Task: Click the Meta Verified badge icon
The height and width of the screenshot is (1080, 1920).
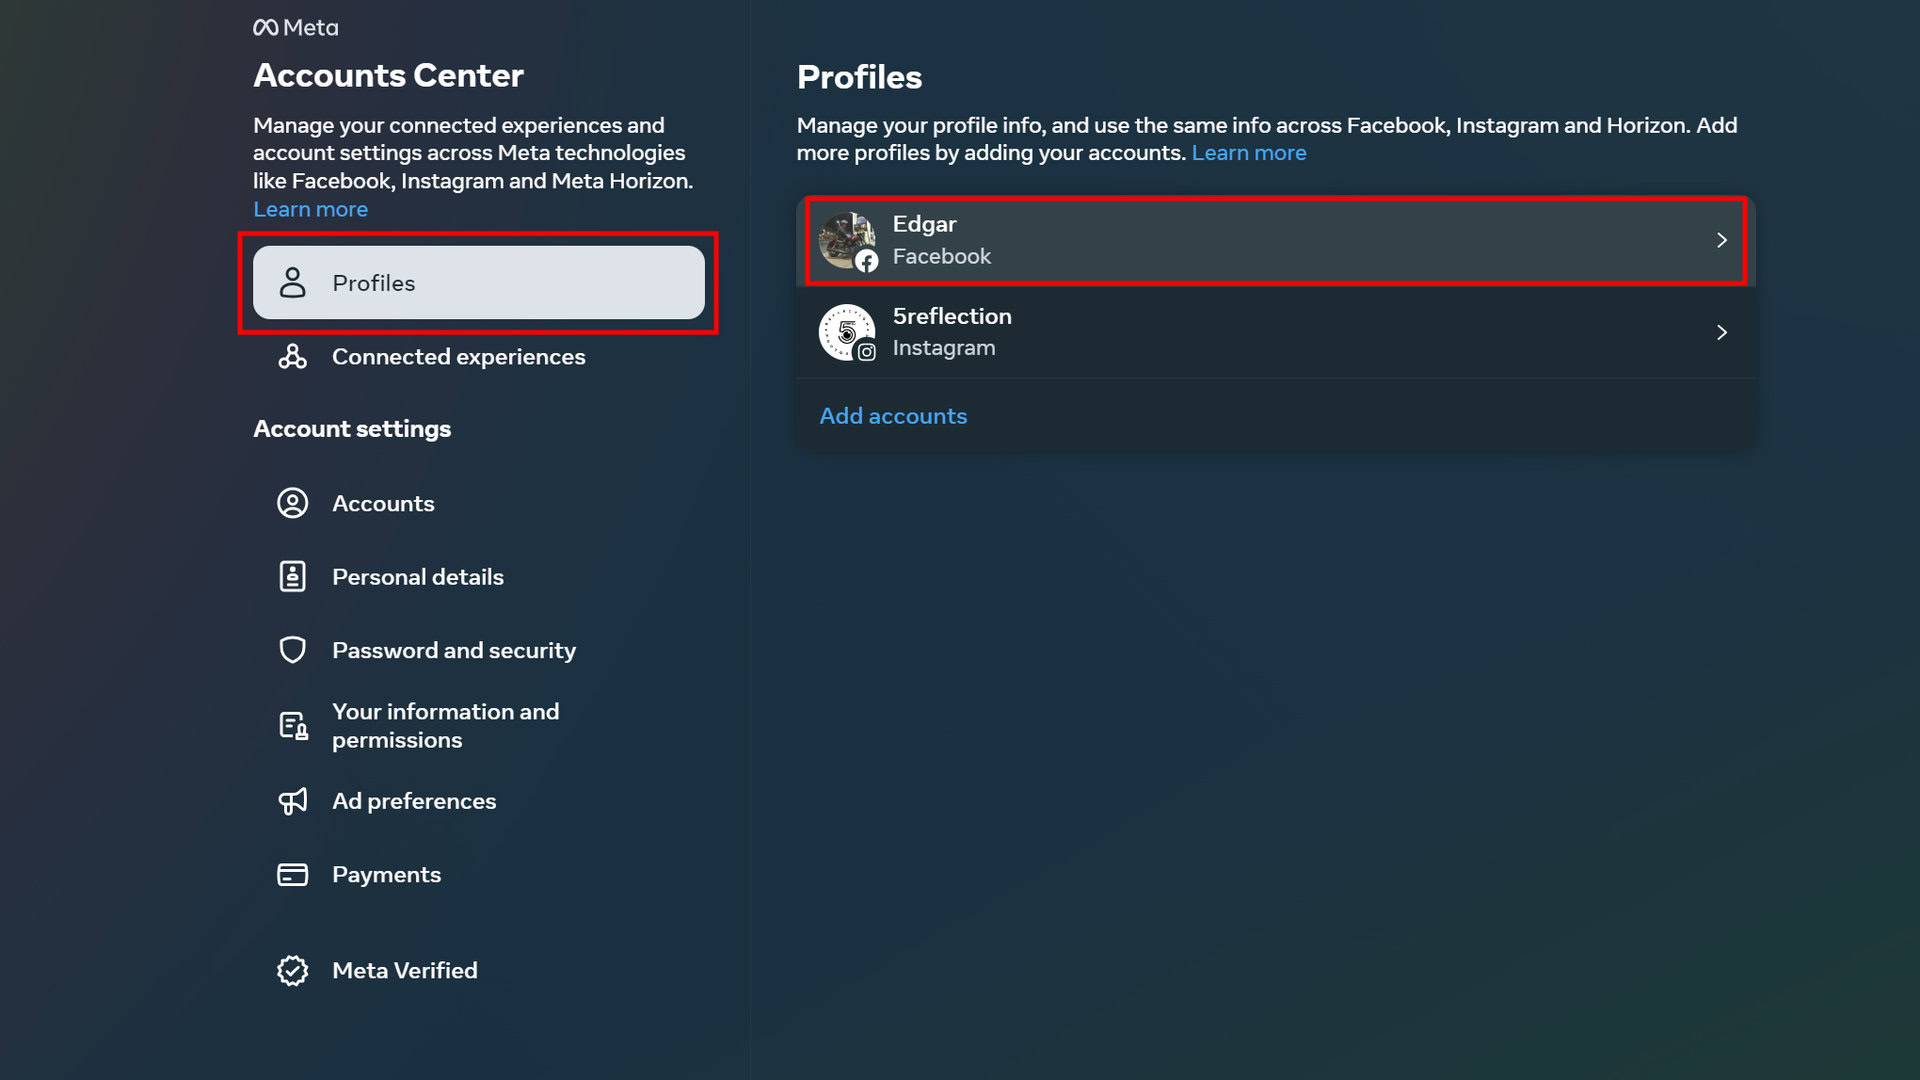Action: coord(292,970)
